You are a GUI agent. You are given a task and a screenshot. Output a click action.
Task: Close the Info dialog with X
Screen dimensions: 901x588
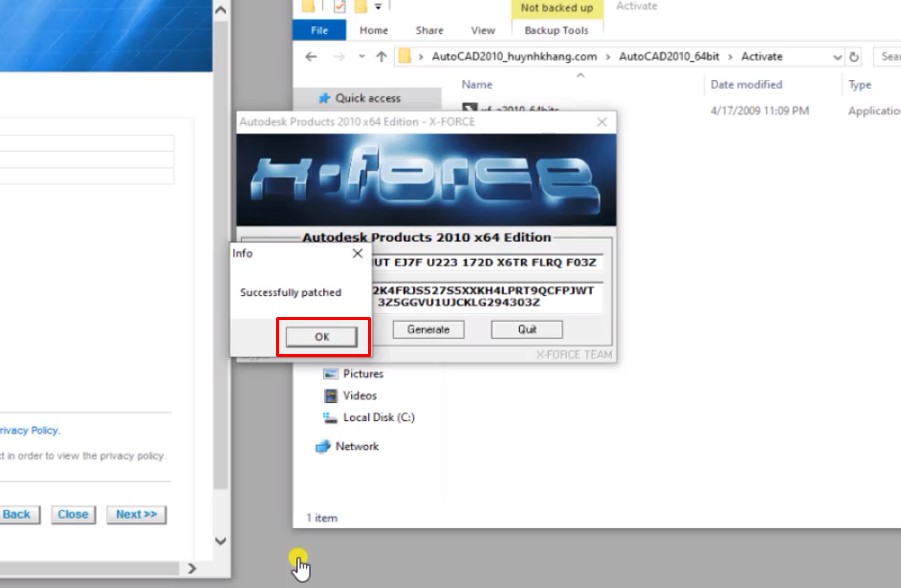[357, 254]
